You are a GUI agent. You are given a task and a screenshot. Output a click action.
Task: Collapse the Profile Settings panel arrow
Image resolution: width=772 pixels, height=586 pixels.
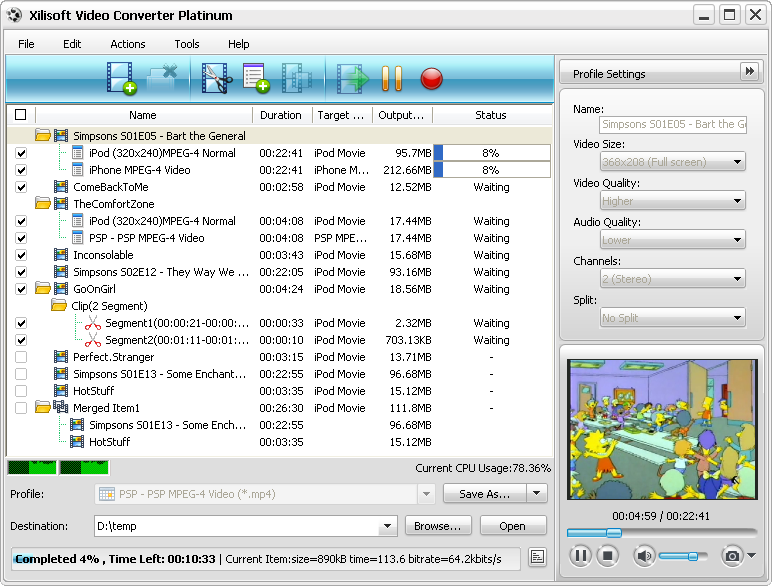coord(749,72)
